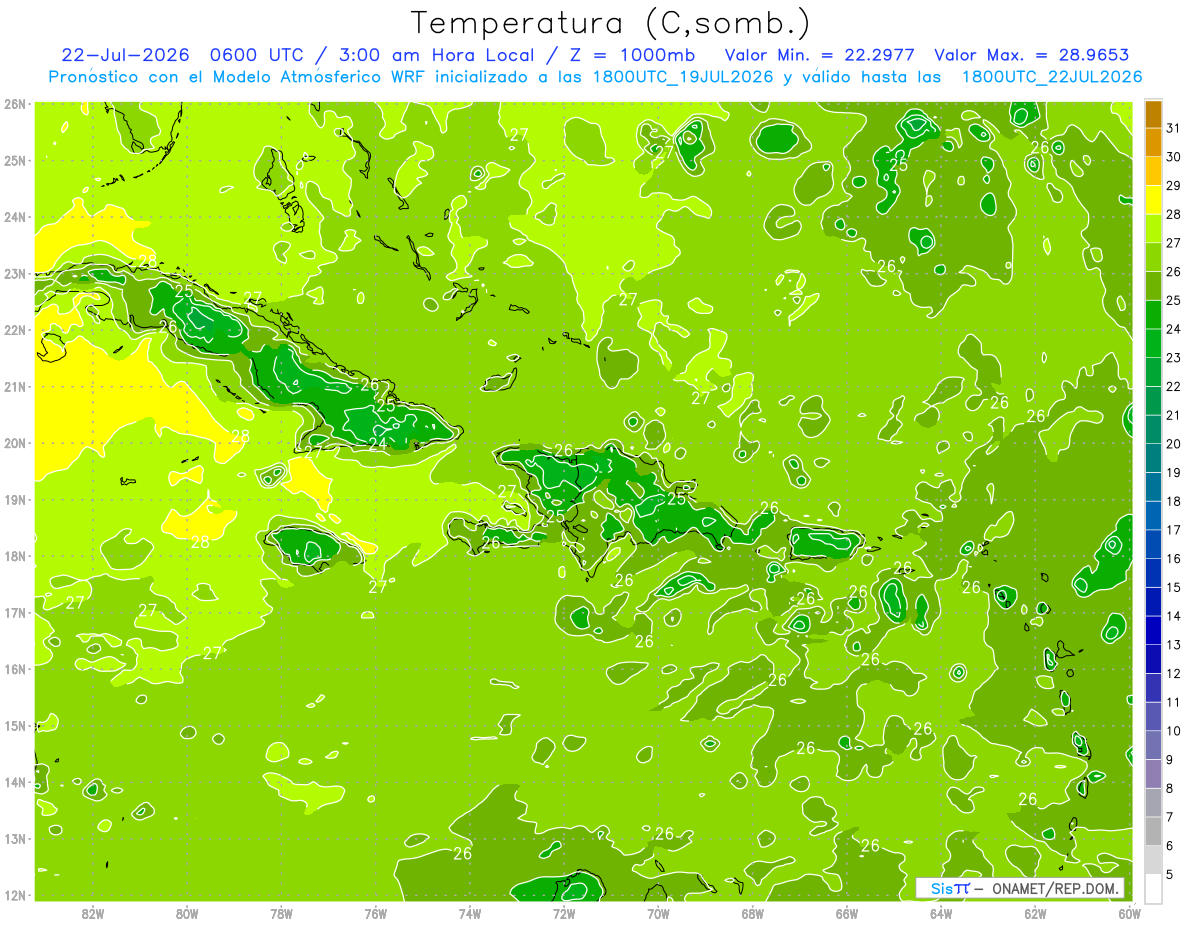Click the '17N' latitude axis label
This screenshot has height=927, width=1200.
pyautogui.click(x=14, y=612)
